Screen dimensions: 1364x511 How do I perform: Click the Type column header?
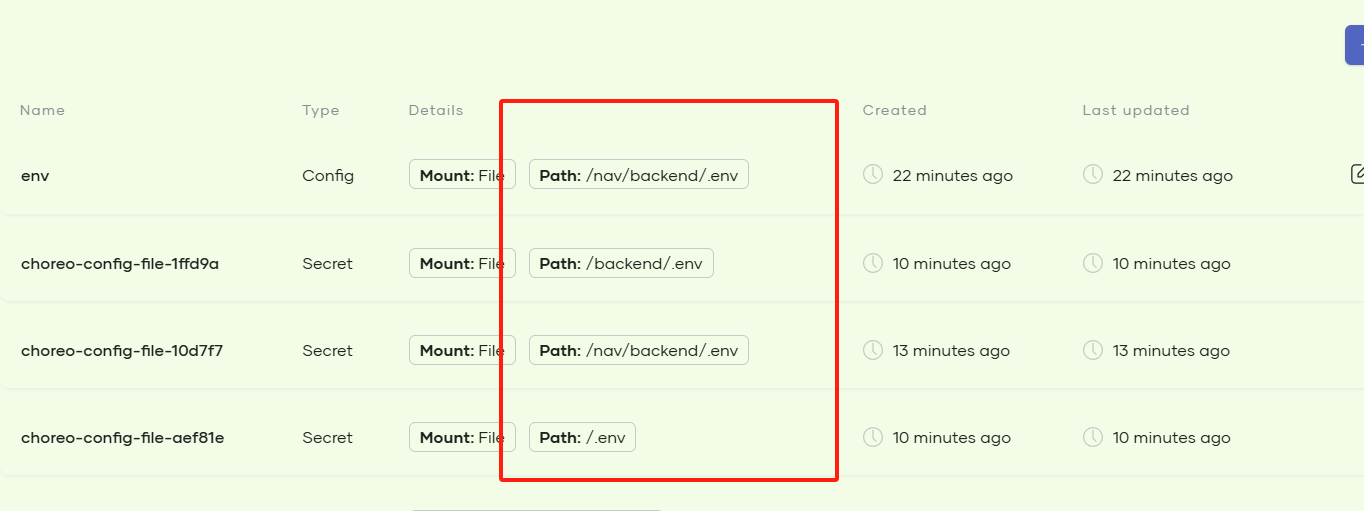[x=321, y=110]
